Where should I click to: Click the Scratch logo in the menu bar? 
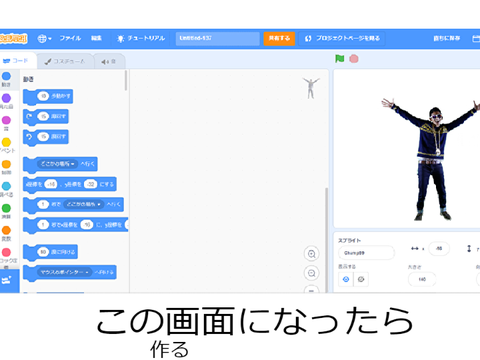tap(13, 39)
